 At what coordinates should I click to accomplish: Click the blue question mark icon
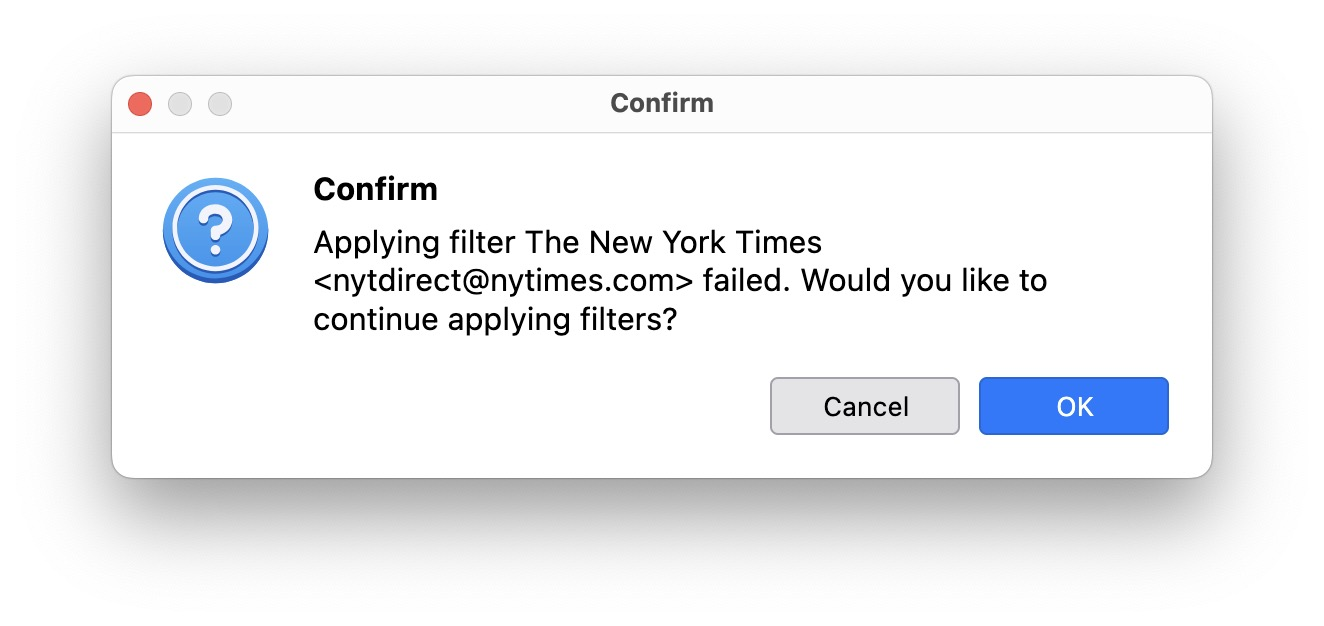click(x=215, y=231)
